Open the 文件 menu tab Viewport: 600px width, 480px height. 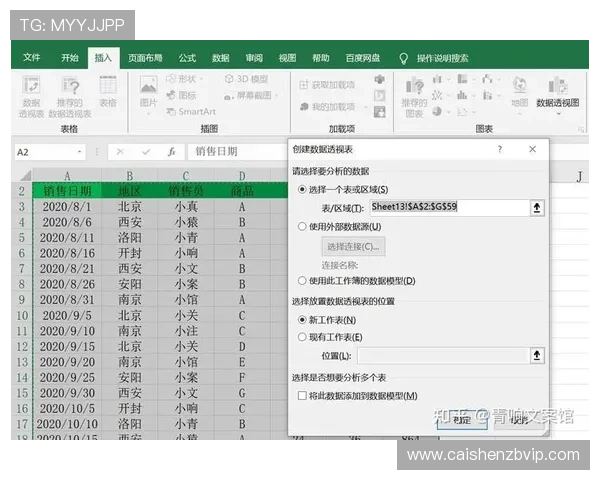coord(31,58)
